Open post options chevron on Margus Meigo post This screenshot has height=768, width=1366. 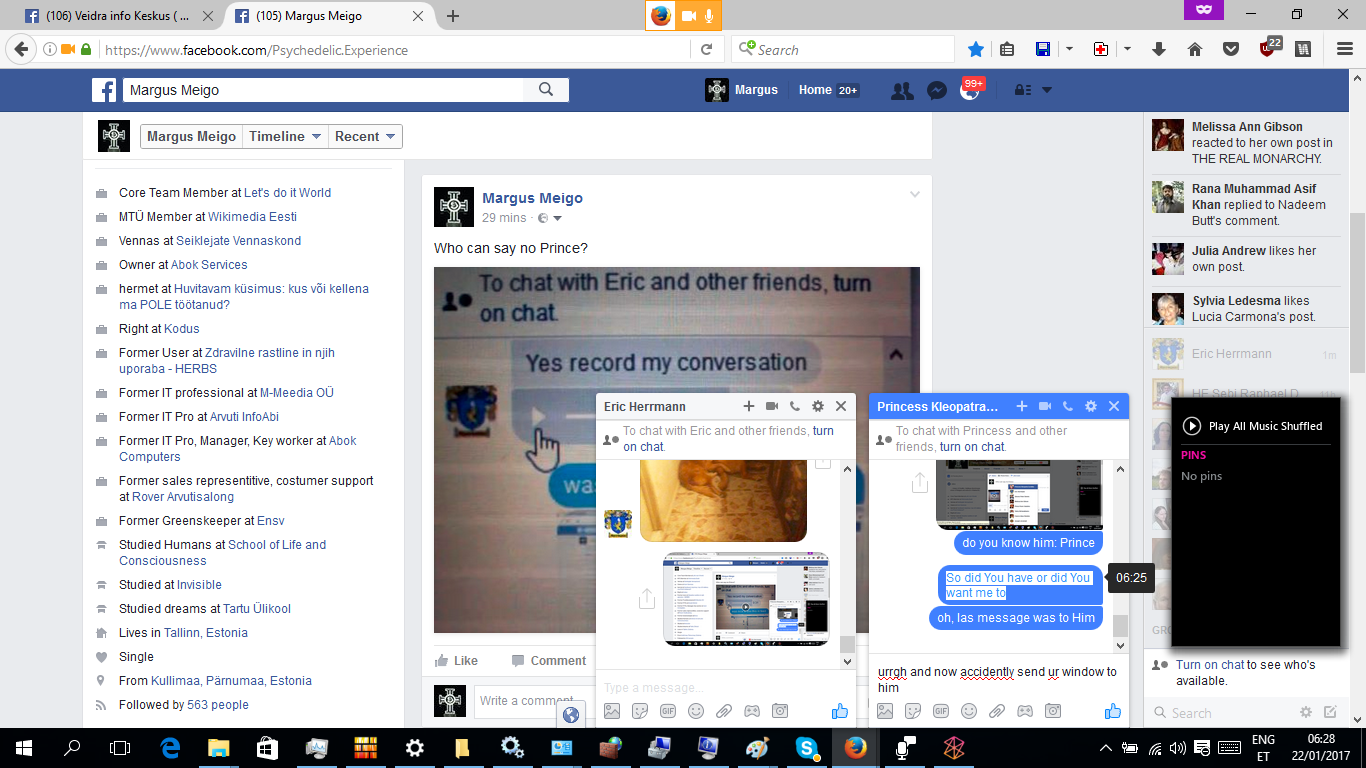click(x=915, y=195)
